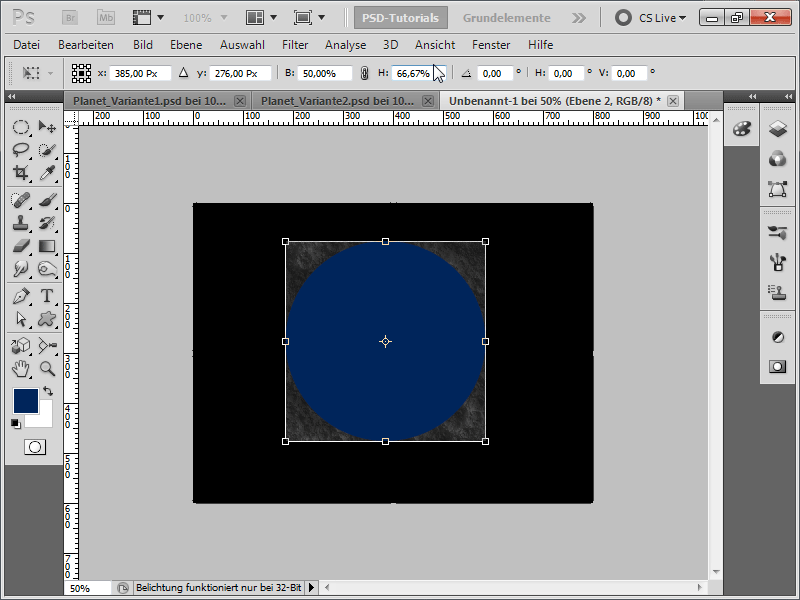Viewport: 800px width, 600px height.
Task: Open the Adjustments panel icon
Action: pyautogui.click(x=778, y=337)
